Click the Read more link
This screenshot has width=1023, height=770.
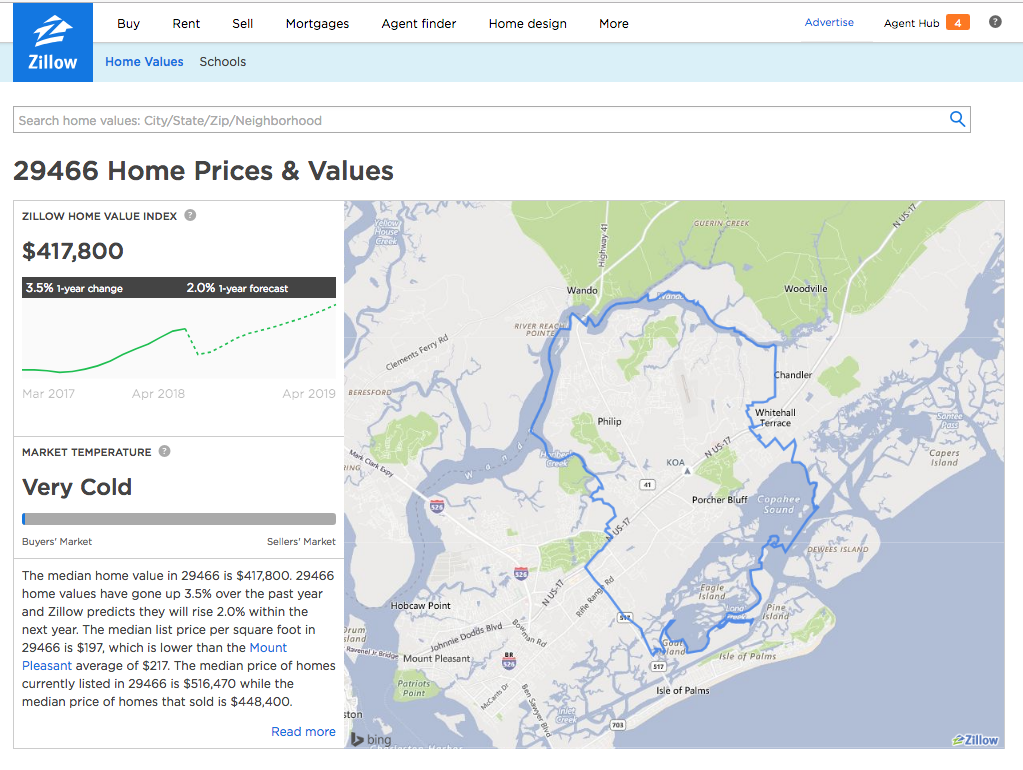pos(303,732)
